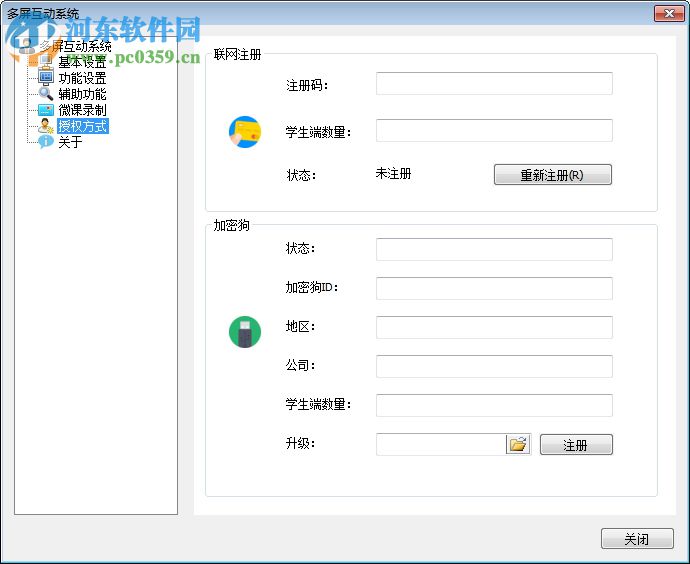Image resolution: width=690 pixels, height=564 pixels.
Task: Focus 学生端数量 field under 联网注册
Action: coord(494,130)
